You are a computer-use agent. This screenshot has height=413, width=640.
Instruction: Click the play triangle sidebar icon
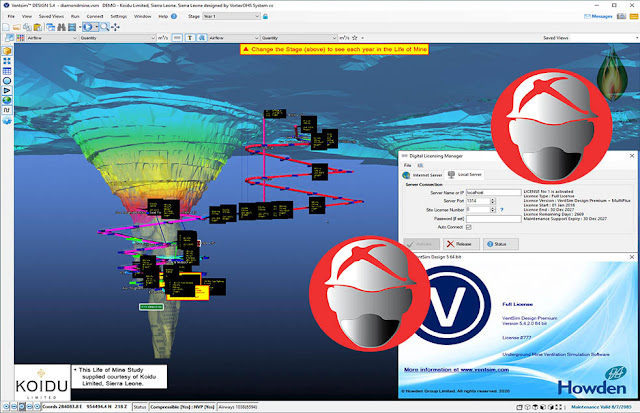pyautogui.click(x=7, y=91)
